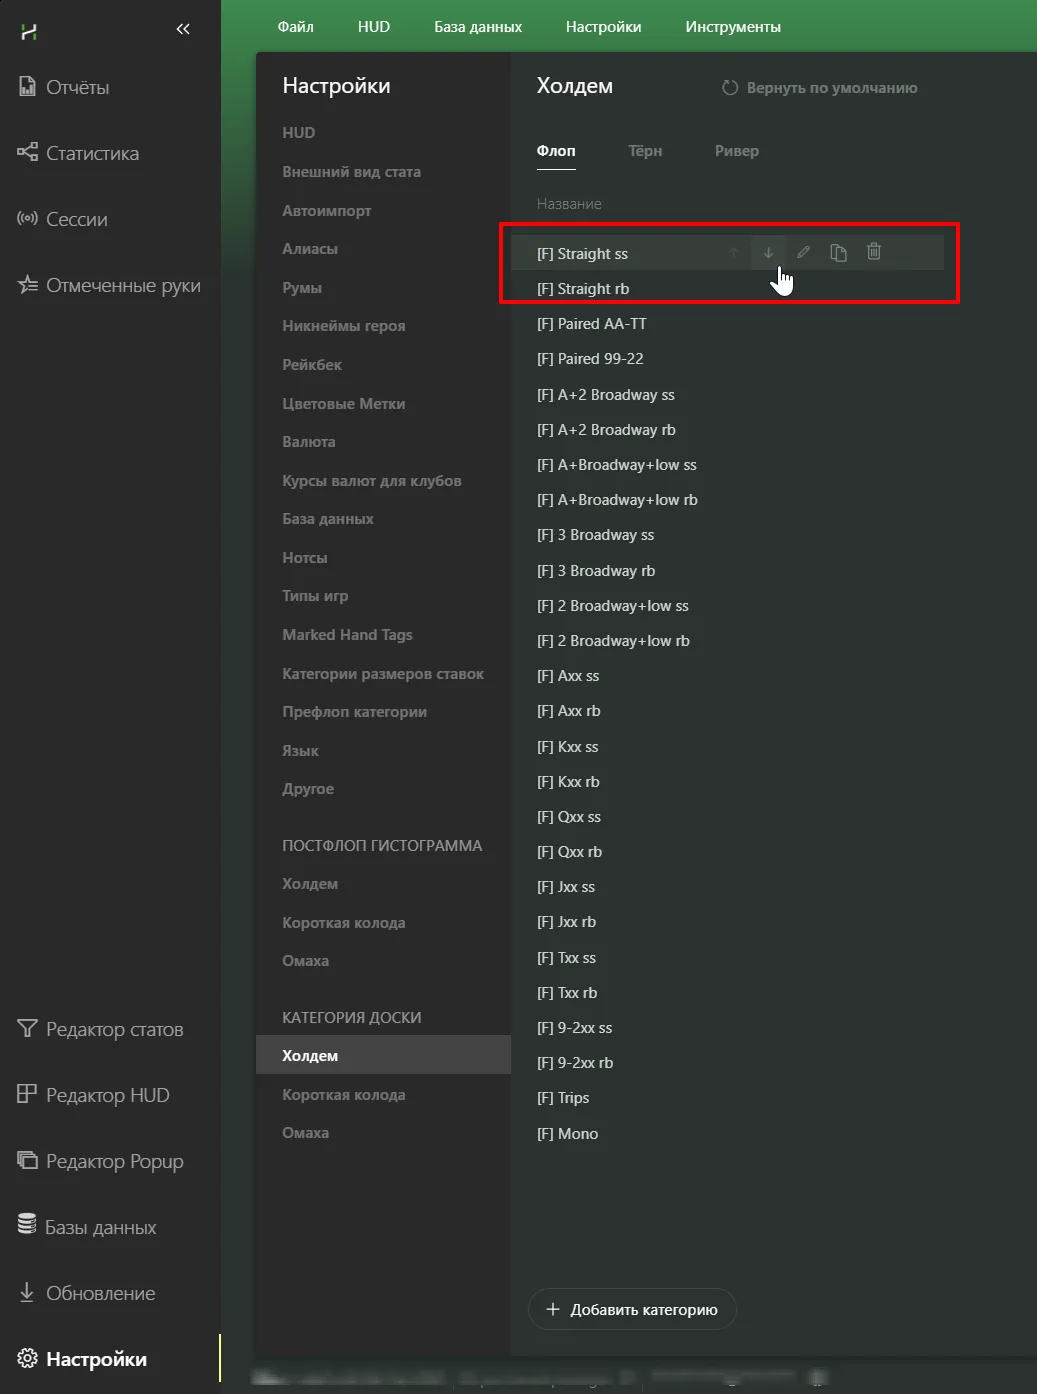Screen dimensions: 1037x1394
Task: Open the Инструменты menu
Action: 732,27
